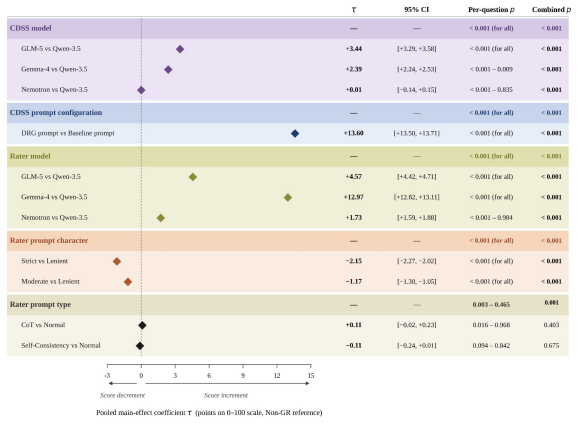The width and height of the screenshot is (577, 423).
Task: Select the CDSS prompt configuration header
Action: pyautogui.click(x=56, y=113)
